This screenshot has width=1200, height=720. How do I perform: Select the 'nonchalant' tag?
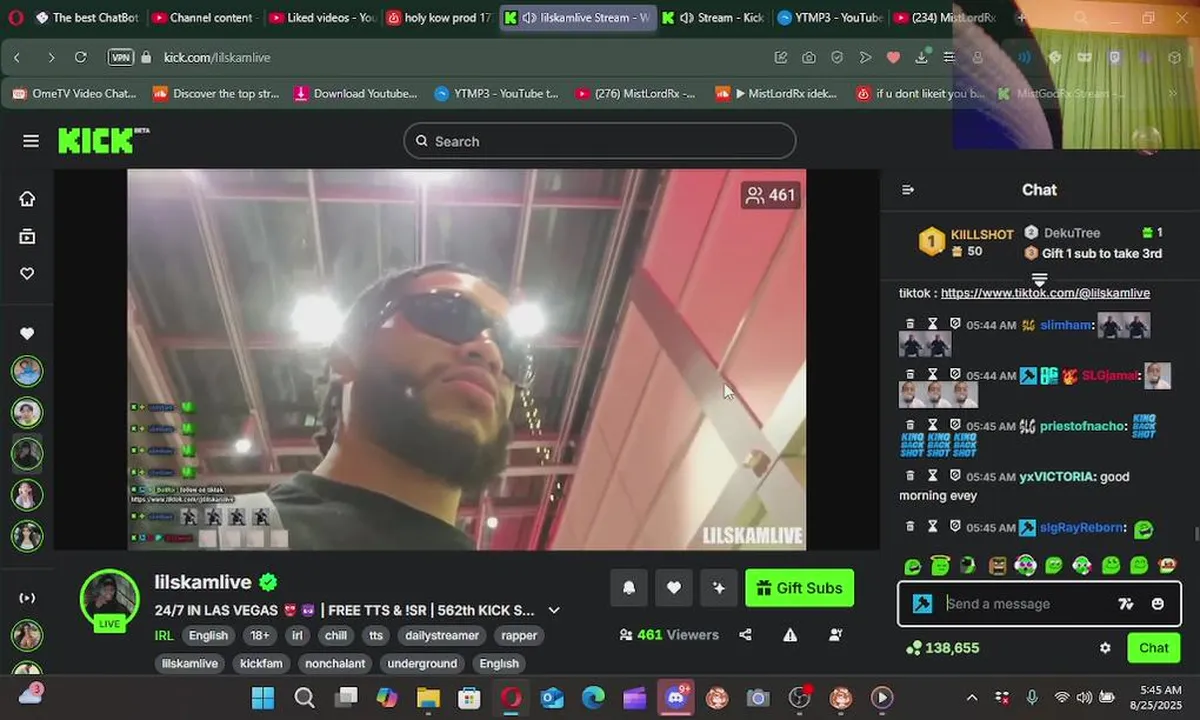[x=335, y=663]
